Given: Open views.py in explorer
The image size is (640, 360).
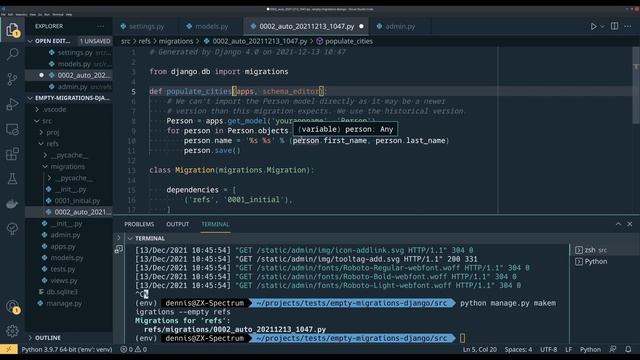Looking at the screenshot, I should coord(69,281).
